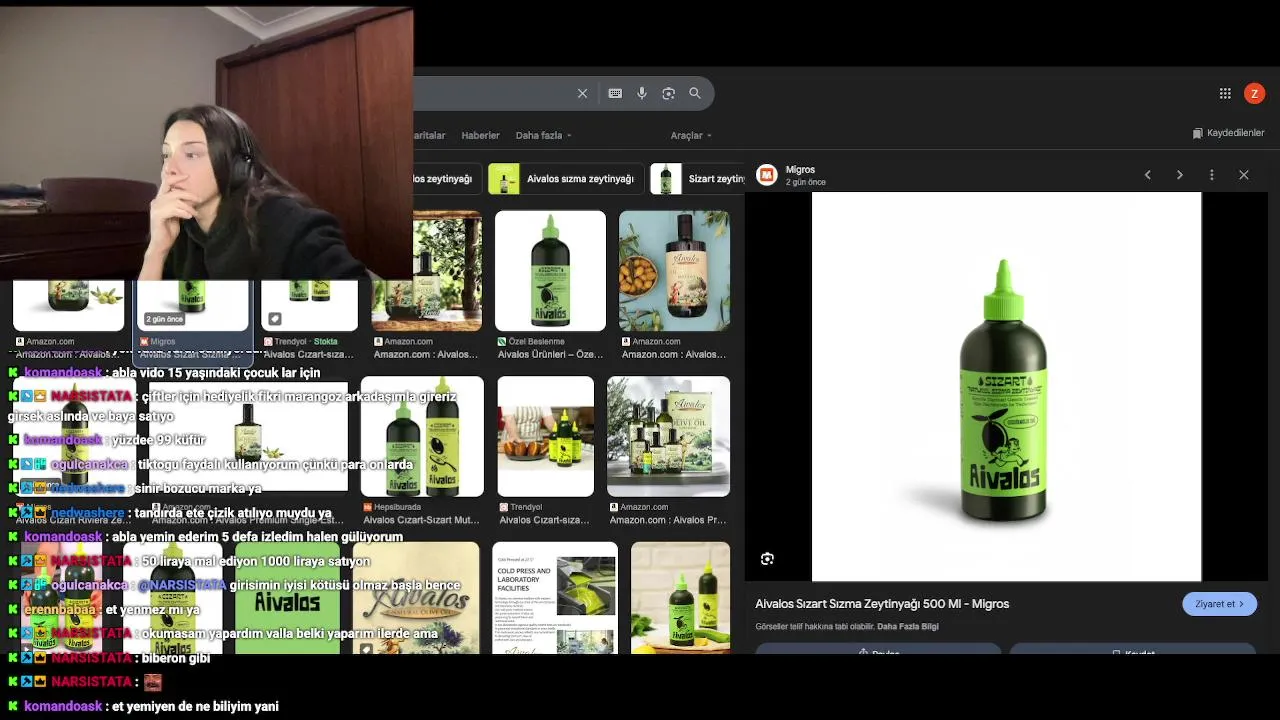Select the 'Sızart zeytin' suggestion chip

coord(698,179)
